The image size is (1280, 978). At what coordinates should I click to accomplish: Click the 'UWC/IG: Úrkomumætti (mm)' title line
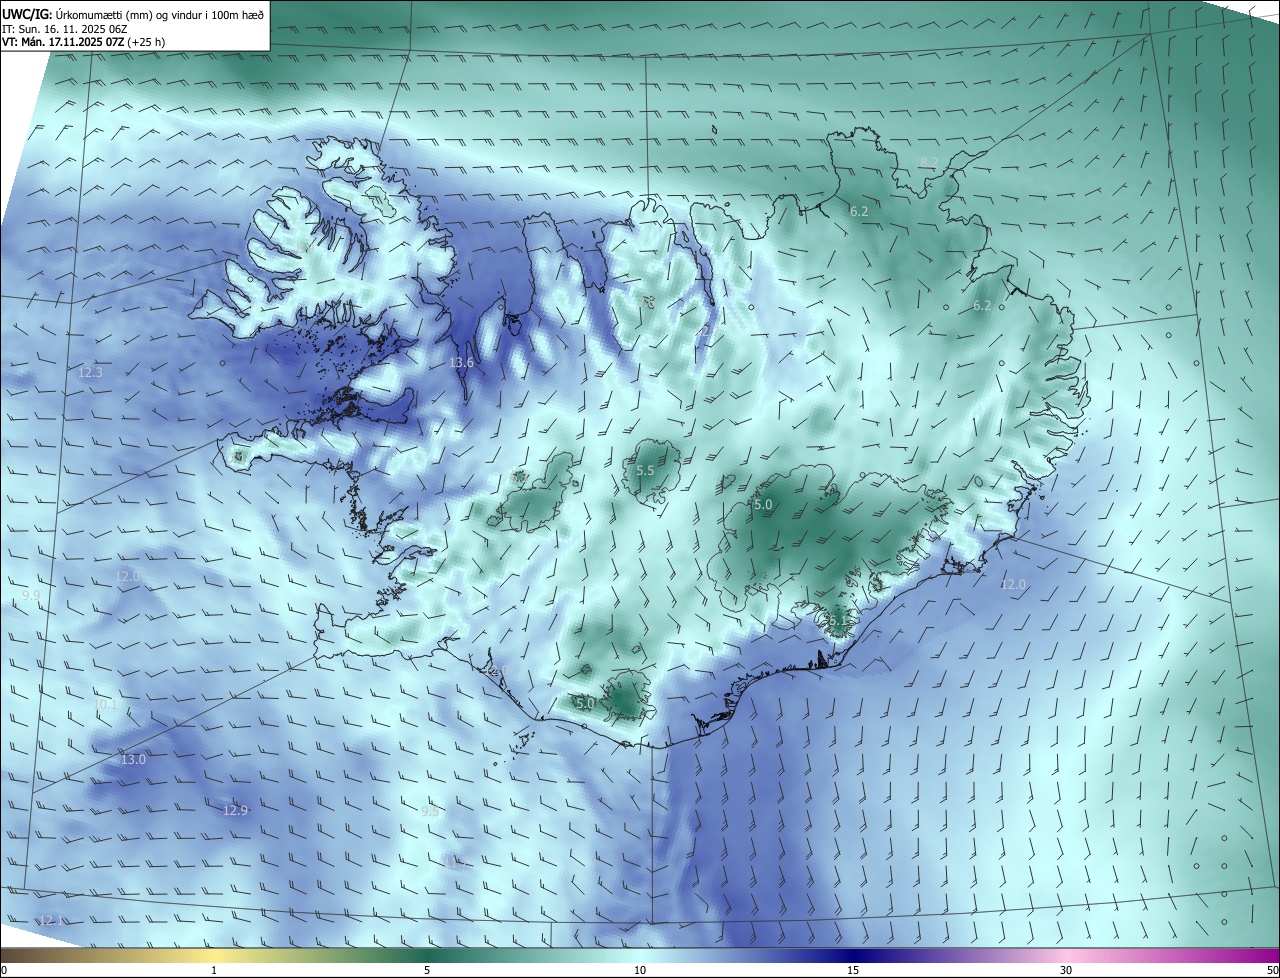(134, 15)
